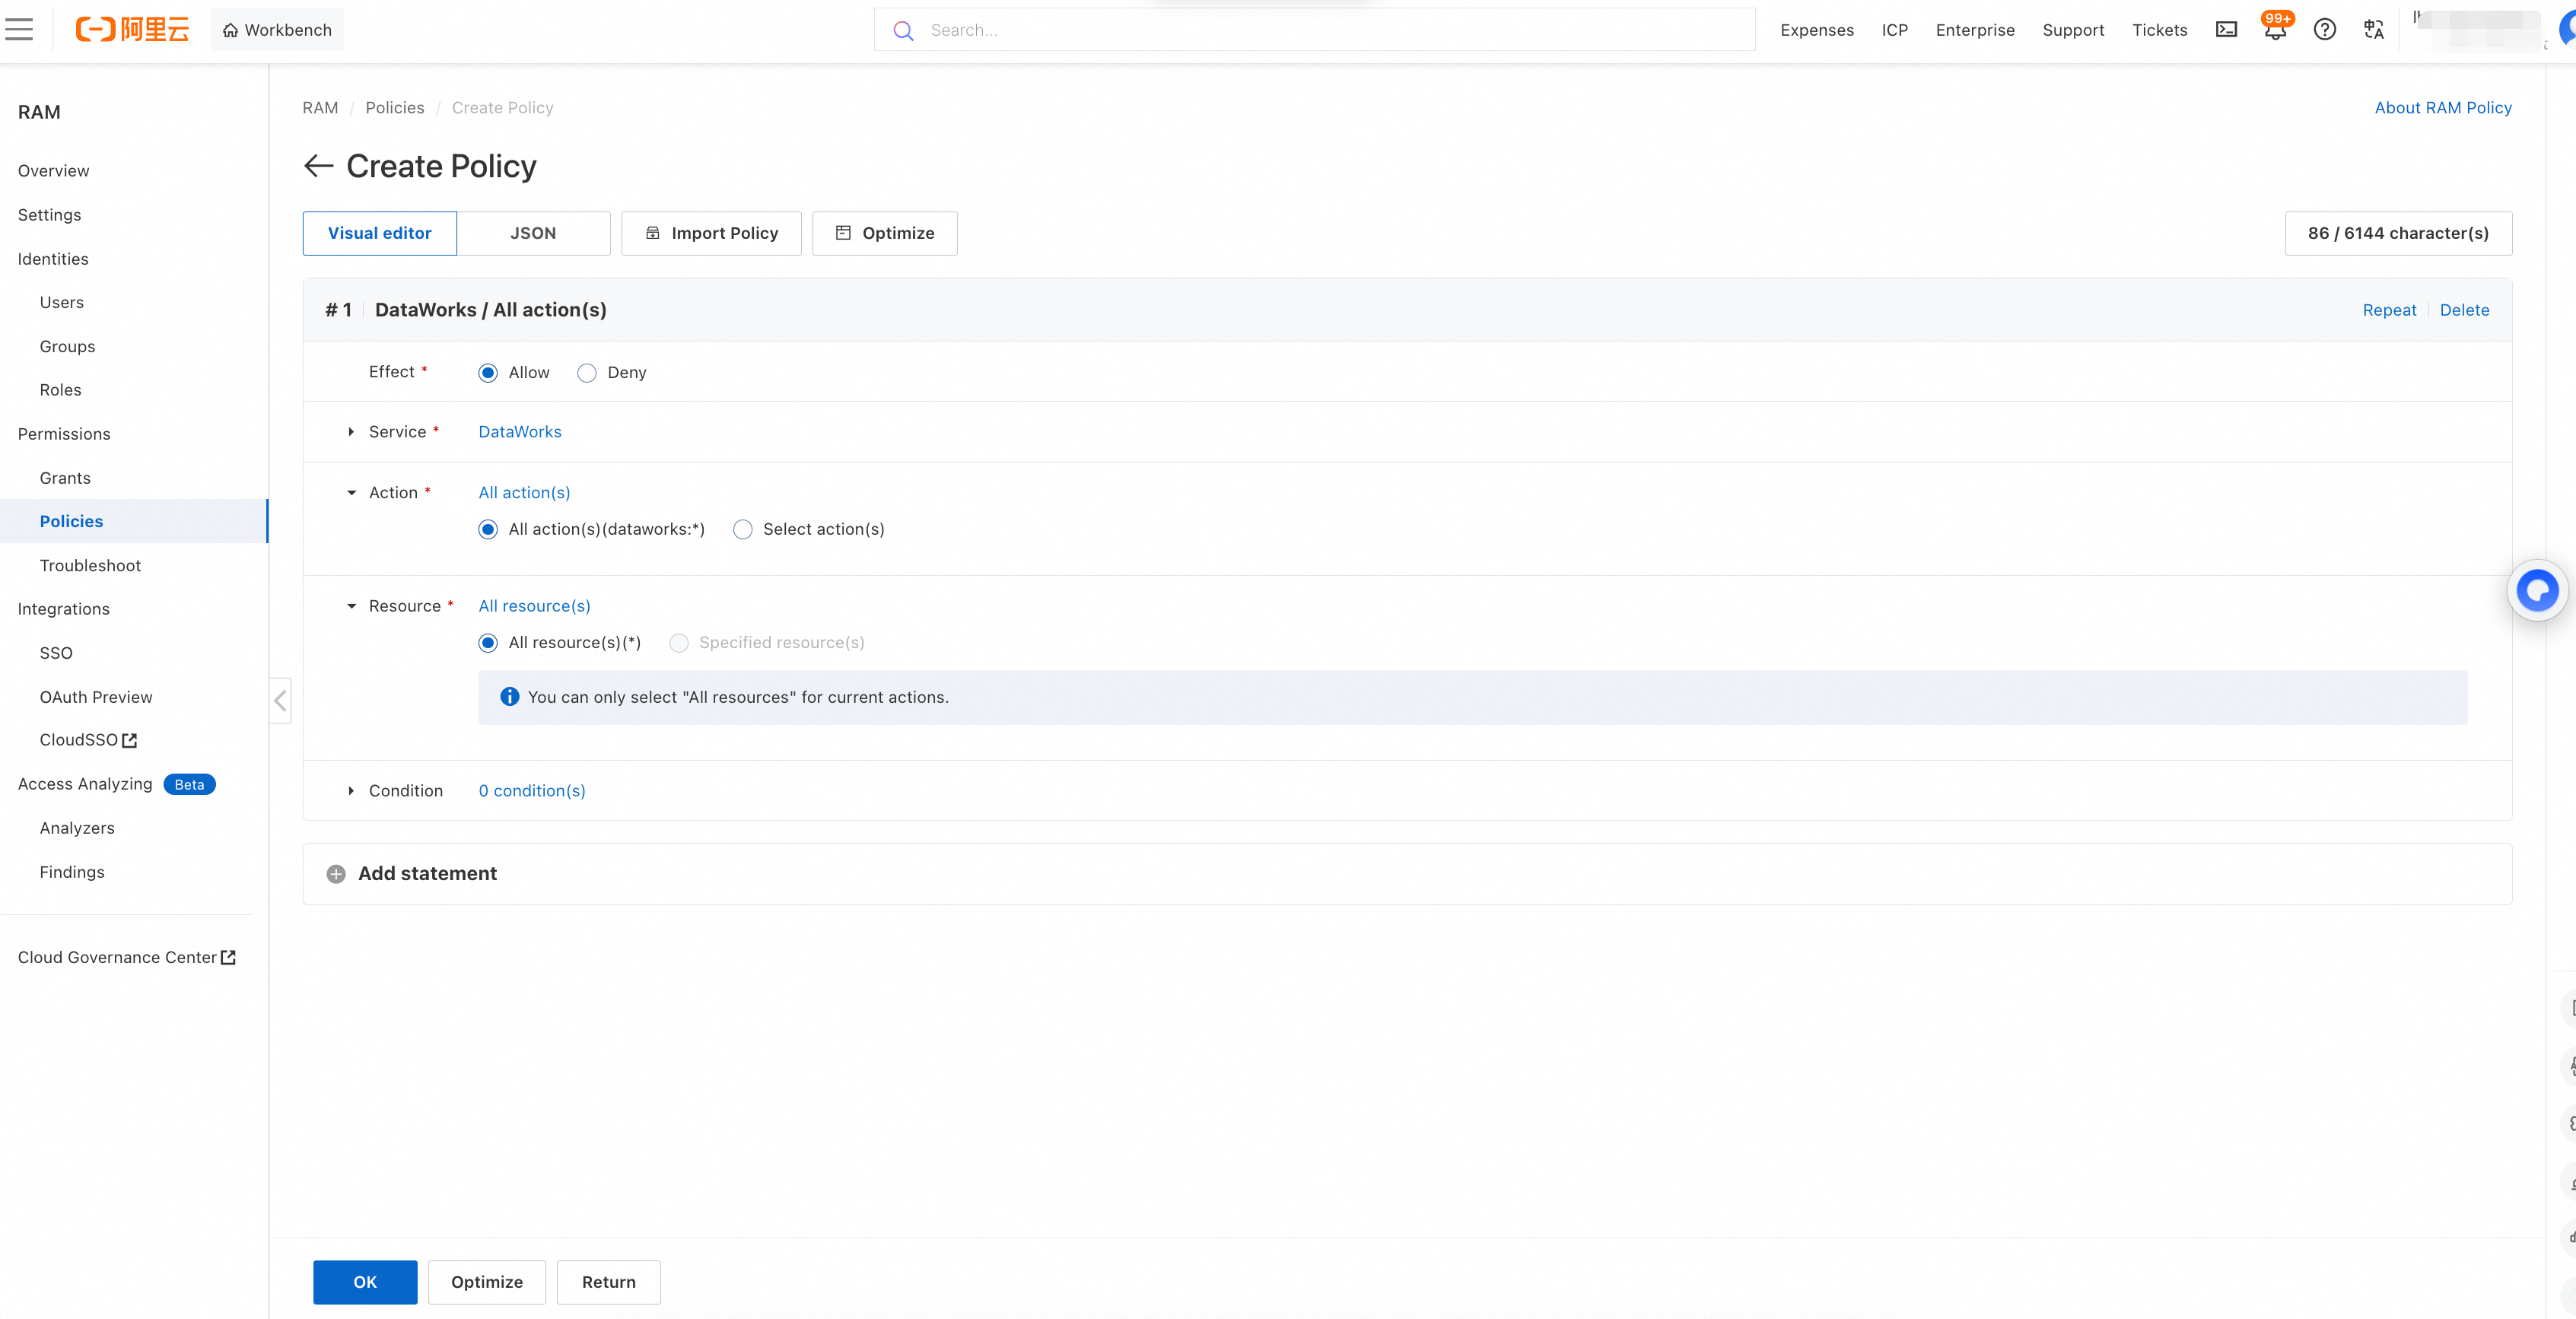Open the help question mark icon
This screenshot has height=1319, width=2576.
[2325, 30]
